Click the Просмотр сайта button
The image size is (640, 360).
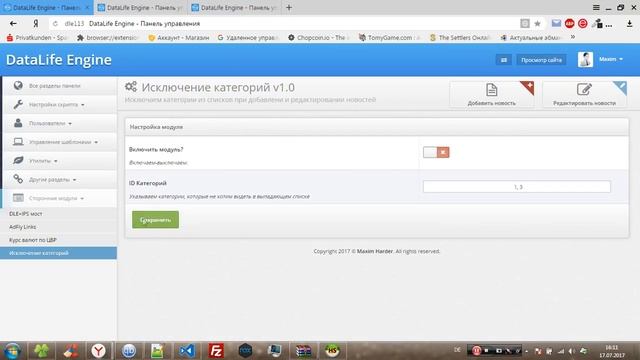click(541, 60)
